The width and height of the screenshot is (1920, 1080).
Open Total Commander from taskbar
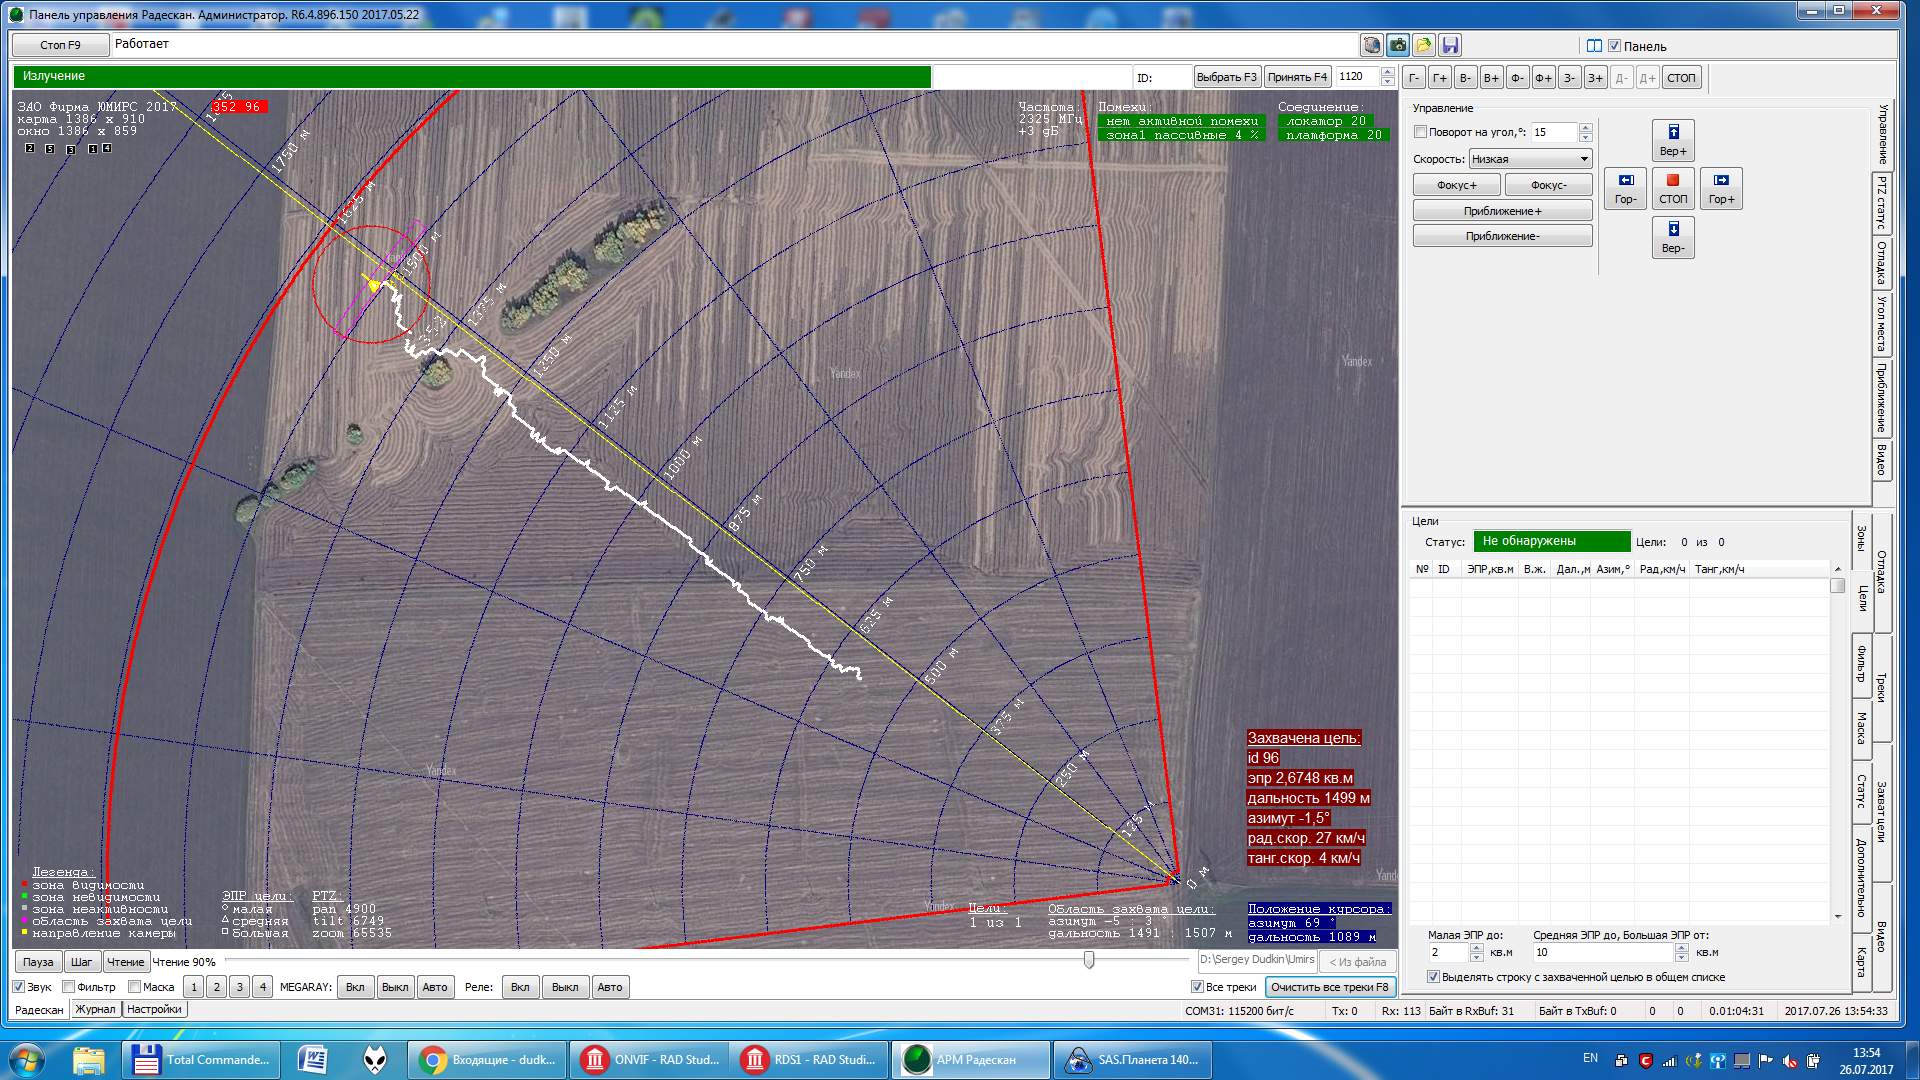(202, 1060)
